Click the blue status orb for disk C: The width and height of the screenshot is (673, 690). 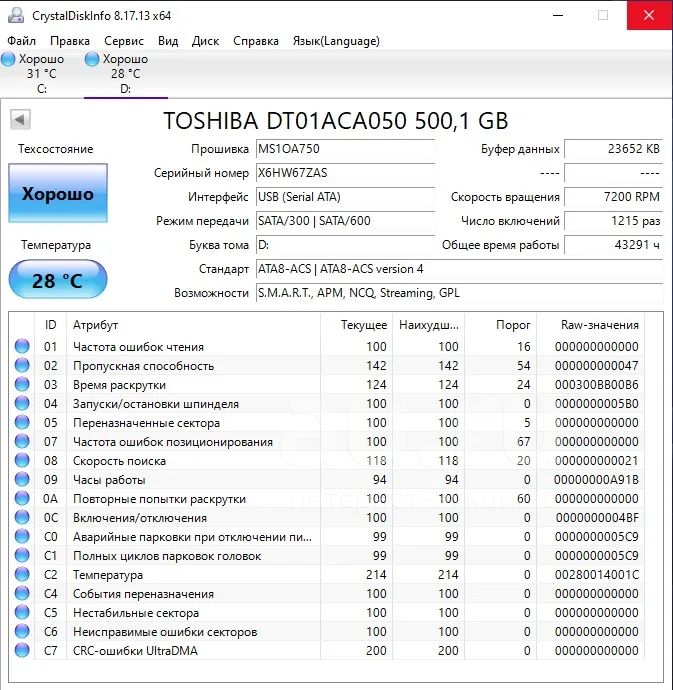pyautogui.click(x=8, y=59)
